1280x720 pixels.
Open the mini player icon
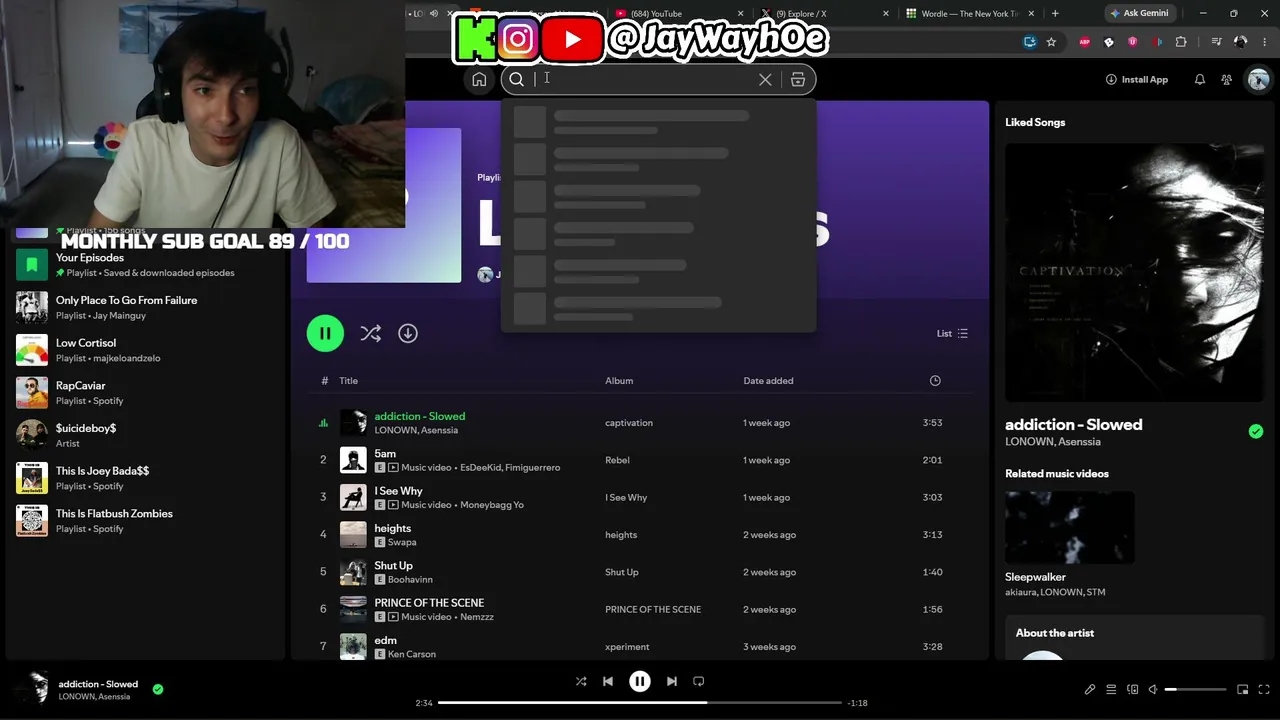coord(1243,689)
